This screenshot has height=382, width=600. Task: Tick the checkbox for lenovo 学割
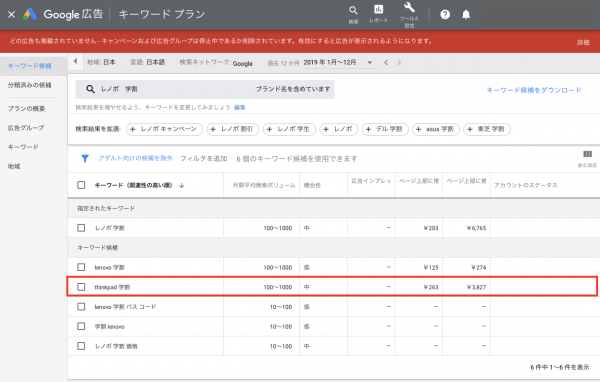81,267
